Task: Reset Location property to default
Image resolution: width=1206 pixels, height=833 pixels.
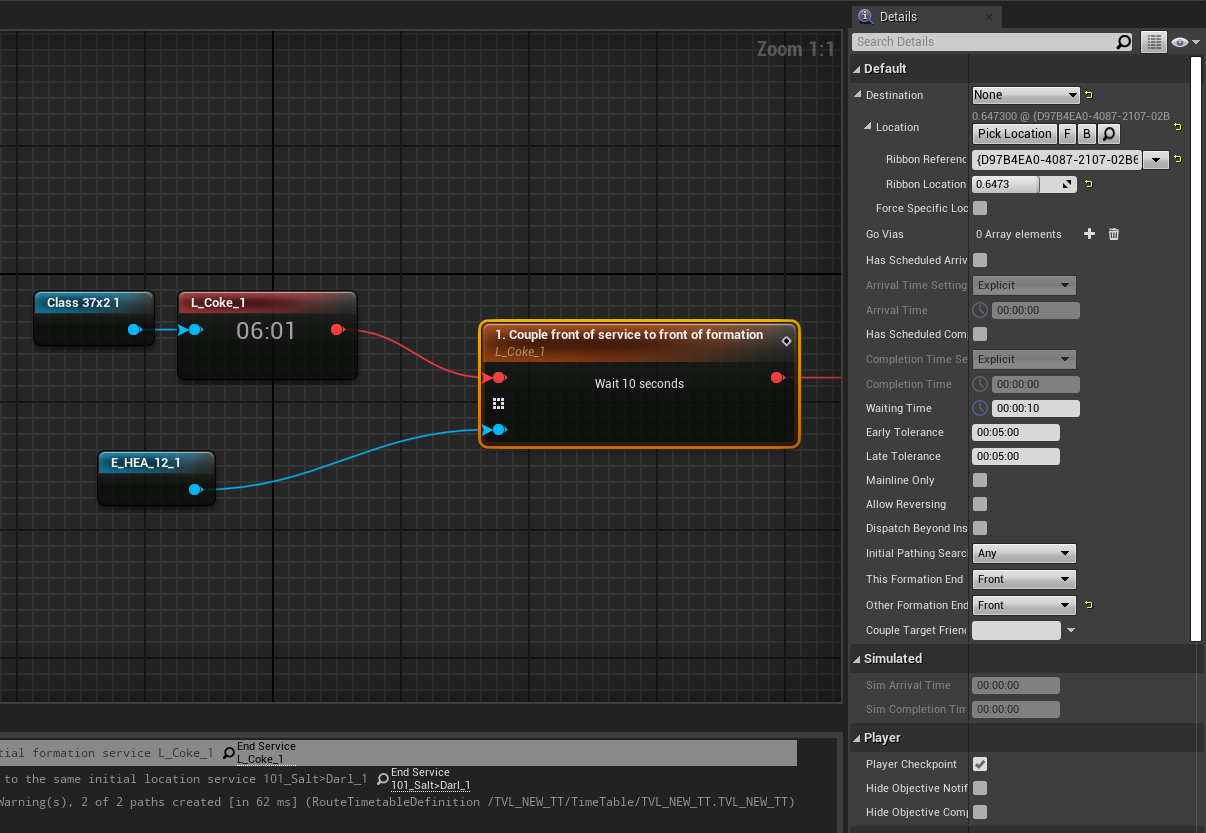Action: click(1177, 127)
